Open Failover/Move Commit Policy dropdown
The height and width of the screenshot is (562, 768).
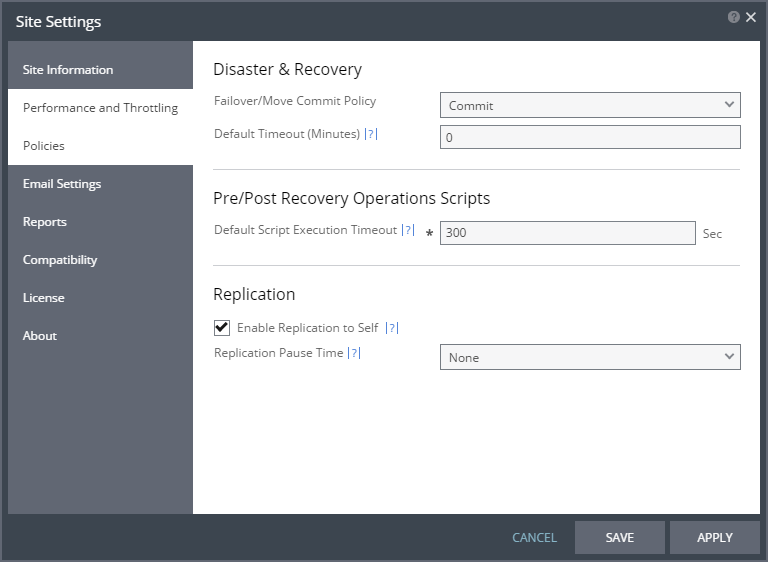coord(590,105)
